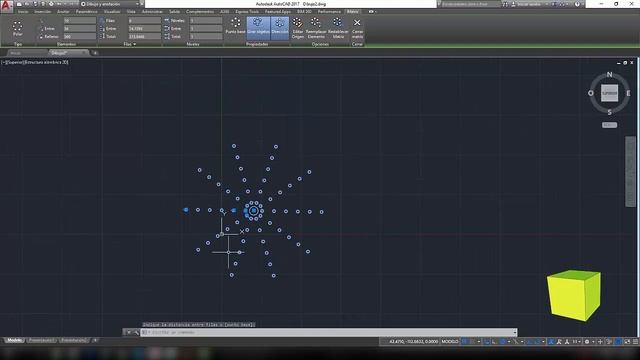Screen dimensions: 640x360
Task: Click the annotation monitor plus icon
Action: 600,342
